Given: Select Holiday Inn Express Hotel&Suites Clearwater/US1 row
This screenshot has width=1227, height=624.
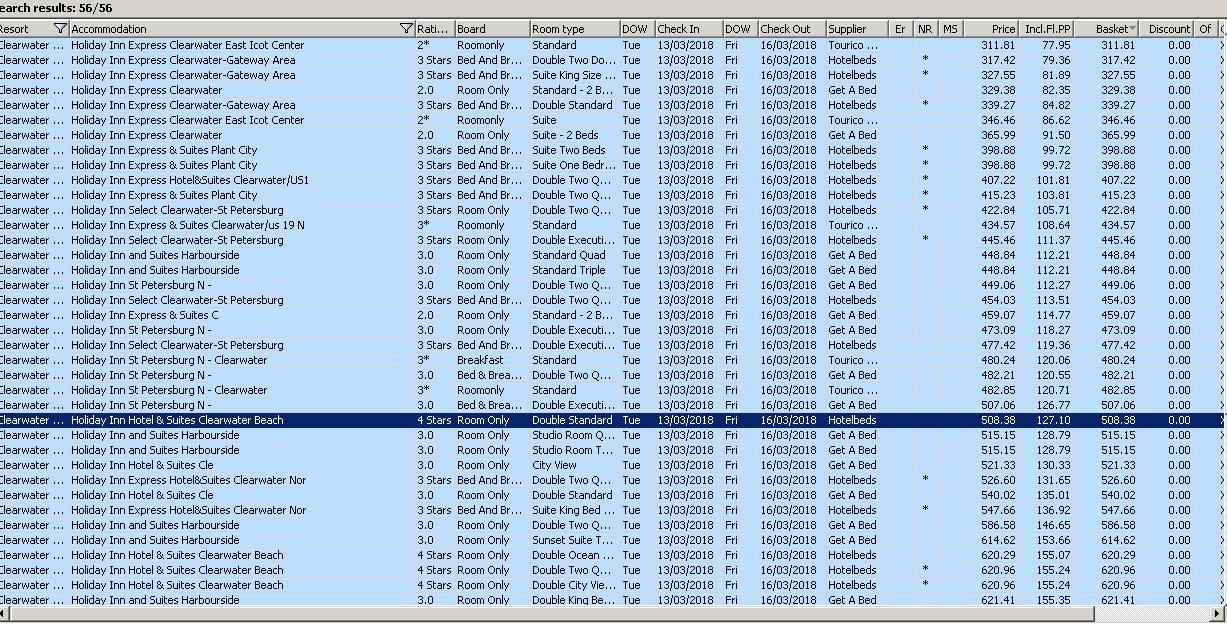Looking at the screenshot, I should [612, 180].
